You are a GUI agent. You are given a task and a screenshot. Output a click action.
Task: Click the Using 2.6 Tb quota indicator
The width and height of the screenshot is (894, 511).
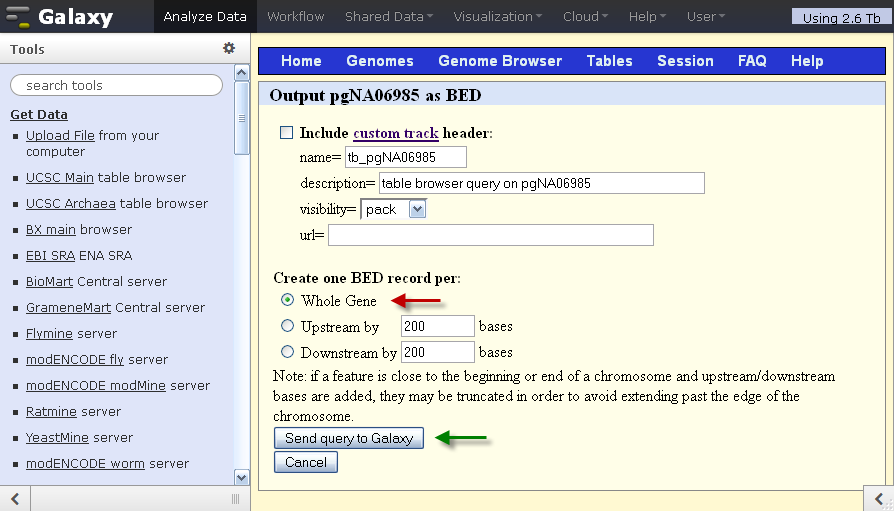tap(842, 17)
